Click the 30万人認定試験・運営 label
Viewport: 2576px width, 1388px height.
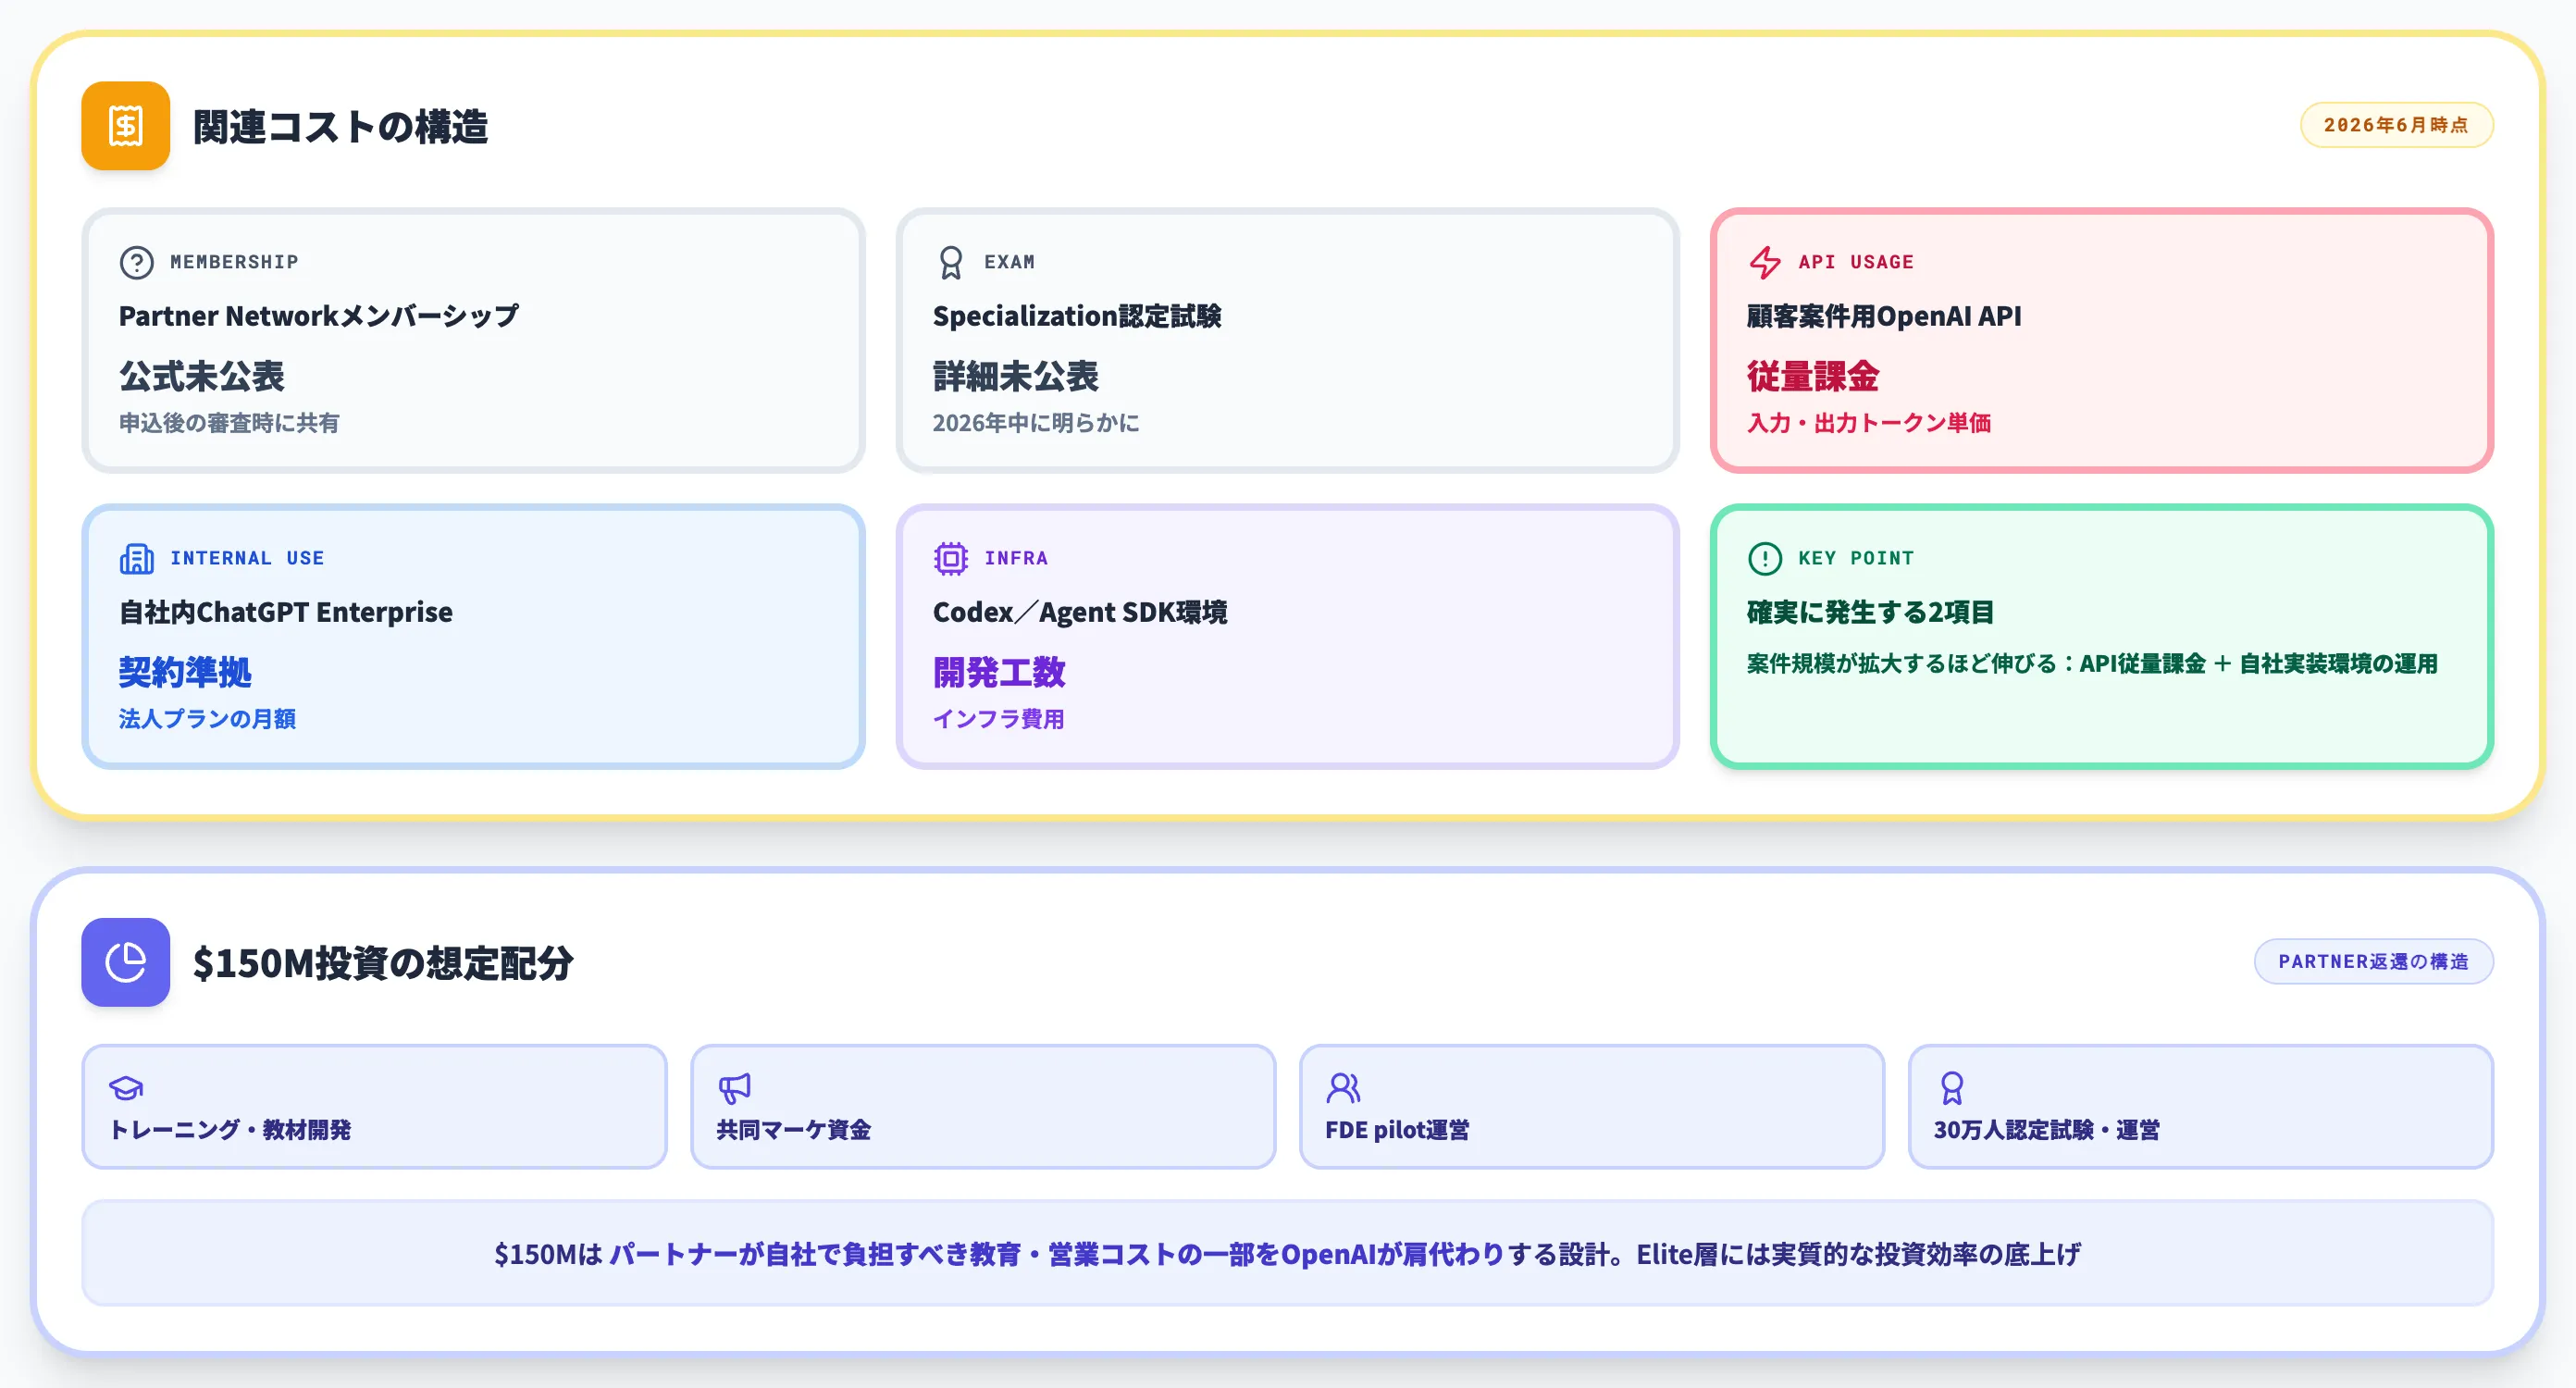pyautogui.click(x=2046, y=1130)
